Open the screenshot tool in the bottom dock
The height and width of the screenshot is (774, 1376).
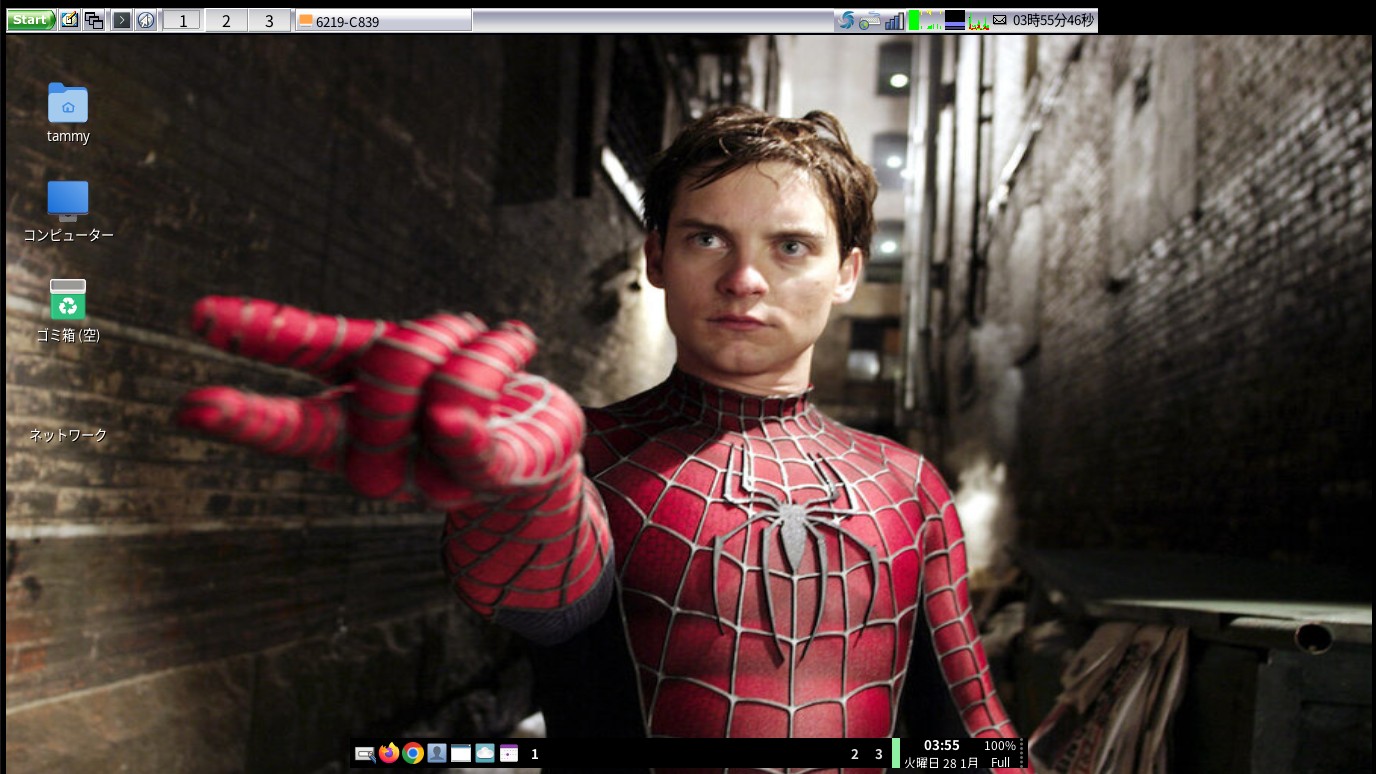coord(365,753)
